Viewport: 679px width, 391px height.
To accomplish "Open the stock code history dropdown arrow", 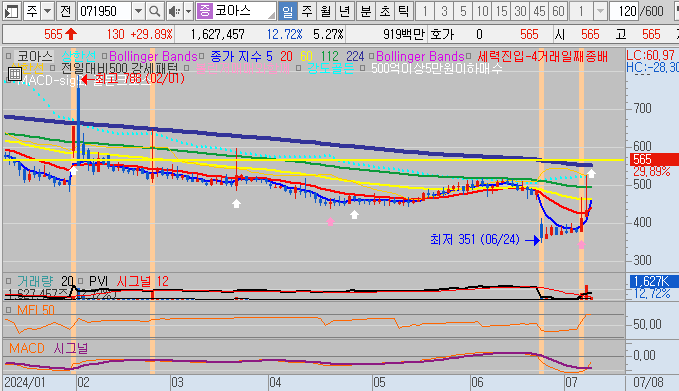I will click(138, 11).
